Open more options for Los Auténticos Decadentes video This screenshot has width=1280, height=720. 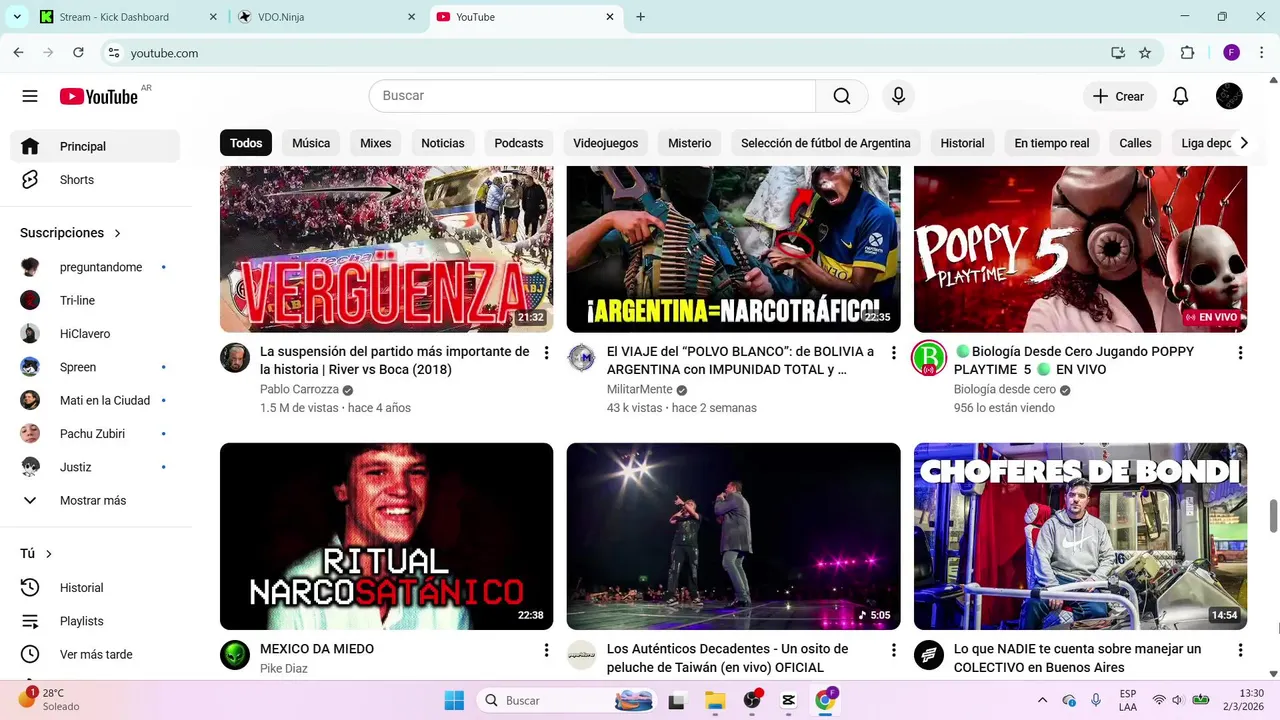click(x=893, y=650)
